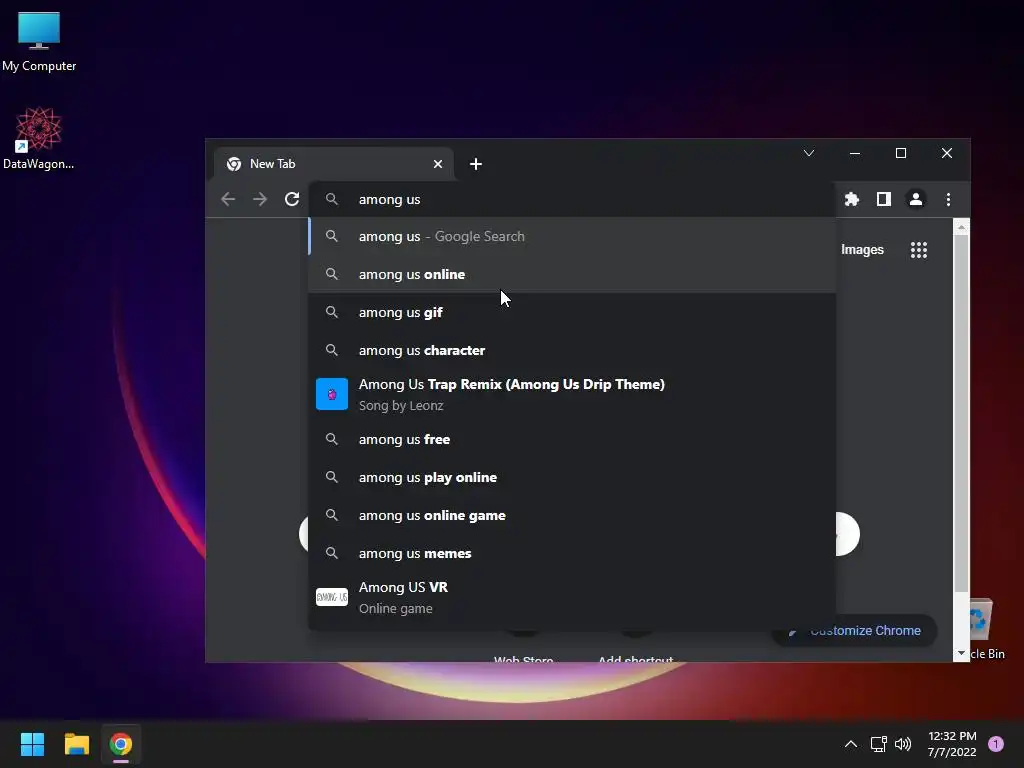Open the tab search dropdown chevron

click(x=808, y=153)
